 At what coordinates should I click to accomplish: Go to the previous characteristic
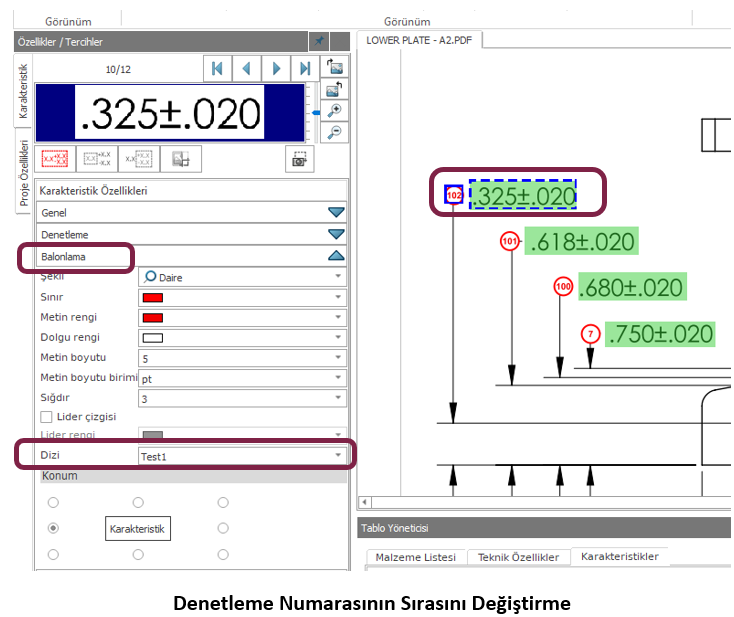pyautogui.click(x=246, y=69)
